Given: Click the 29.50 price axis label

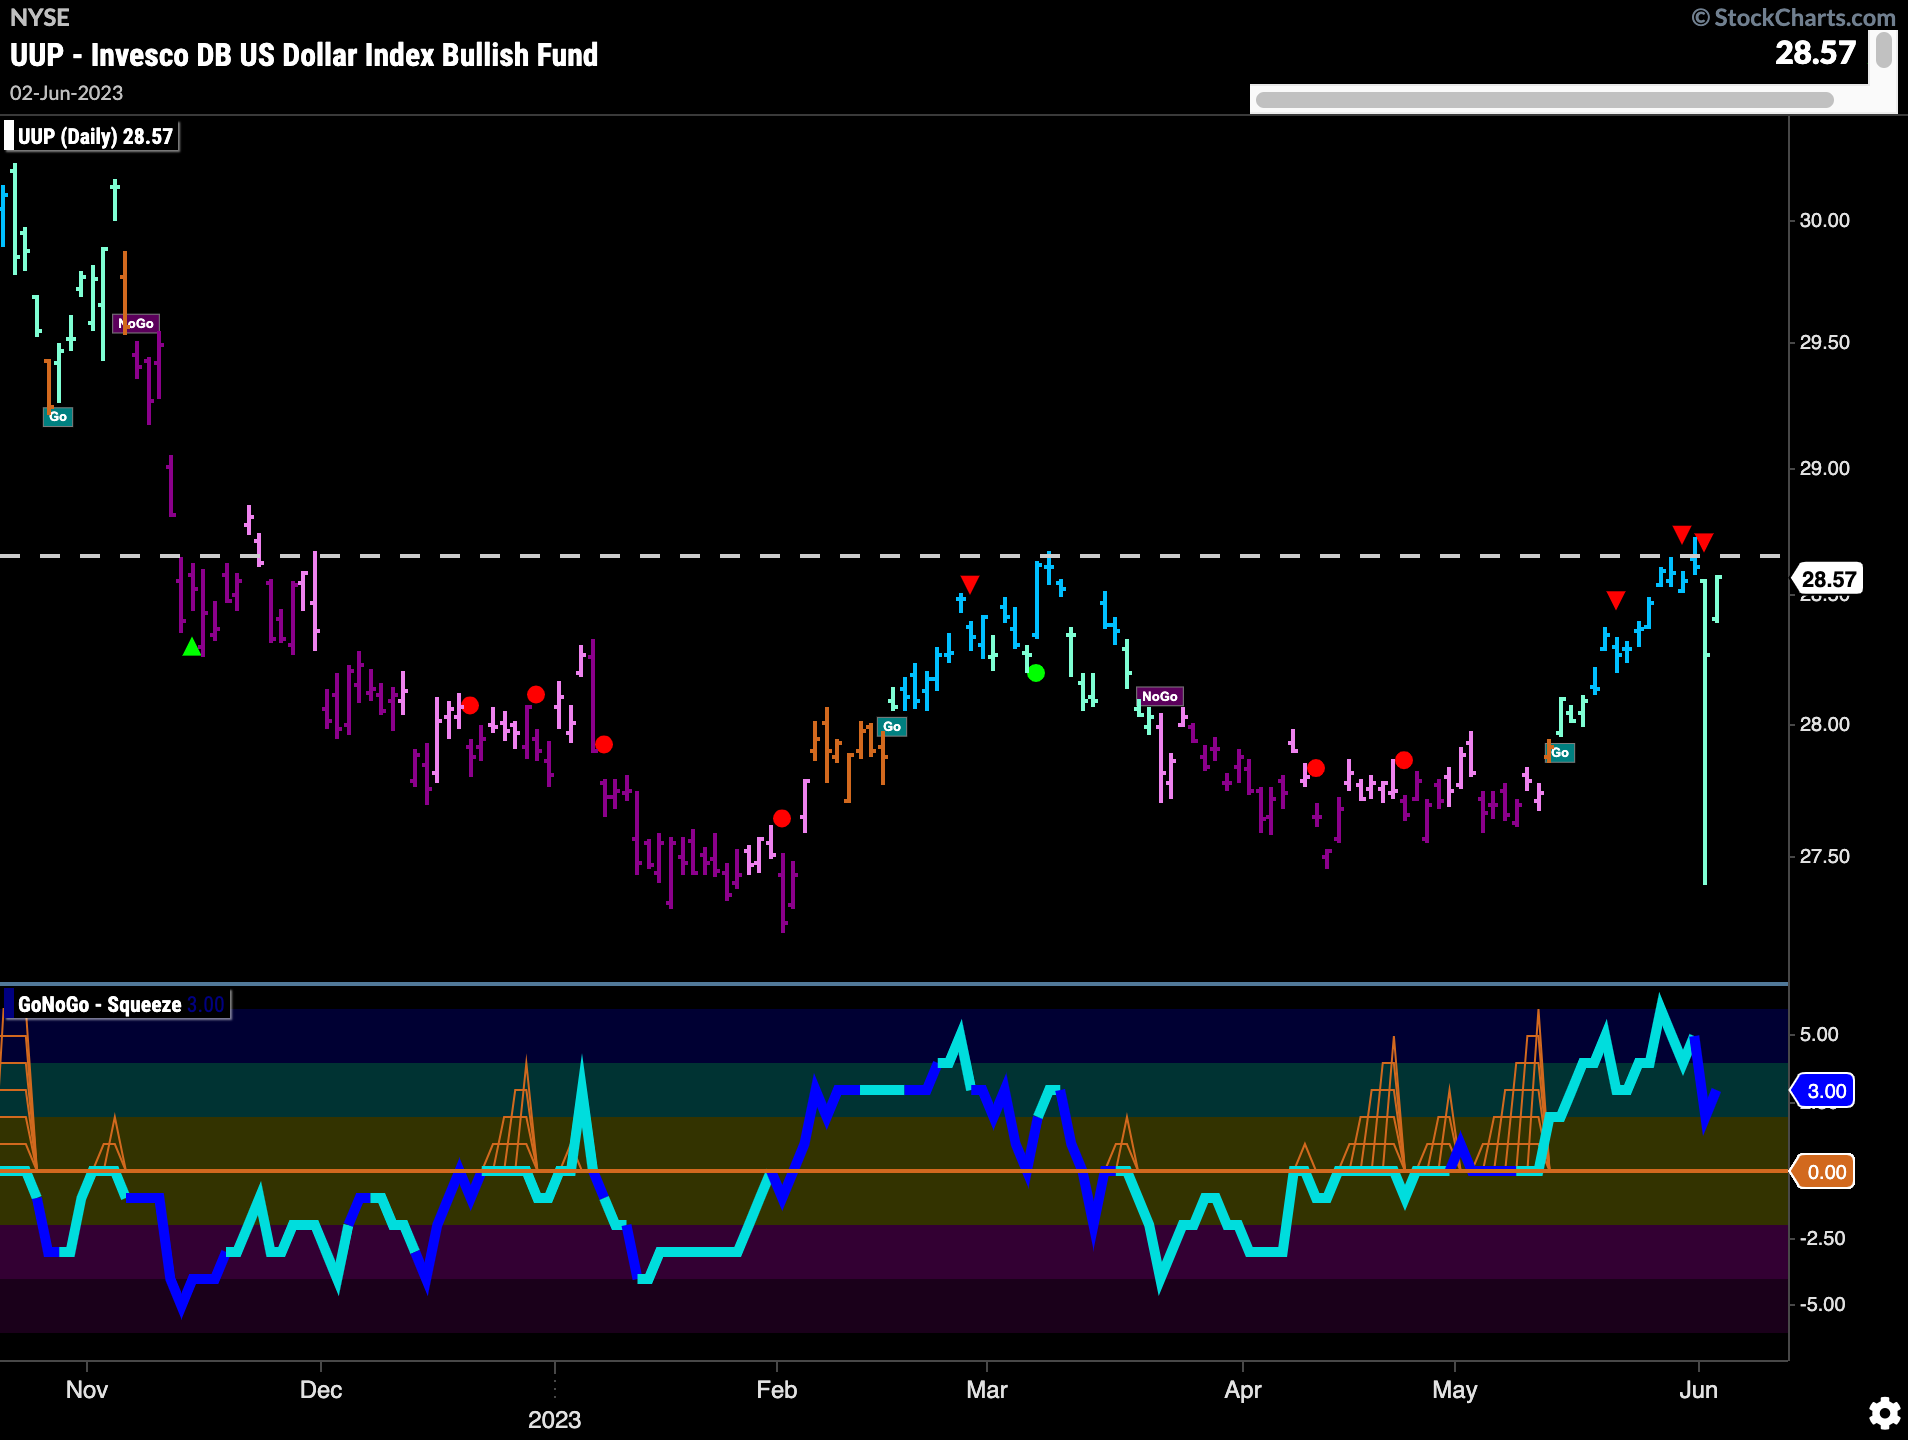Looking at the screenshot, I should 1824,342.
